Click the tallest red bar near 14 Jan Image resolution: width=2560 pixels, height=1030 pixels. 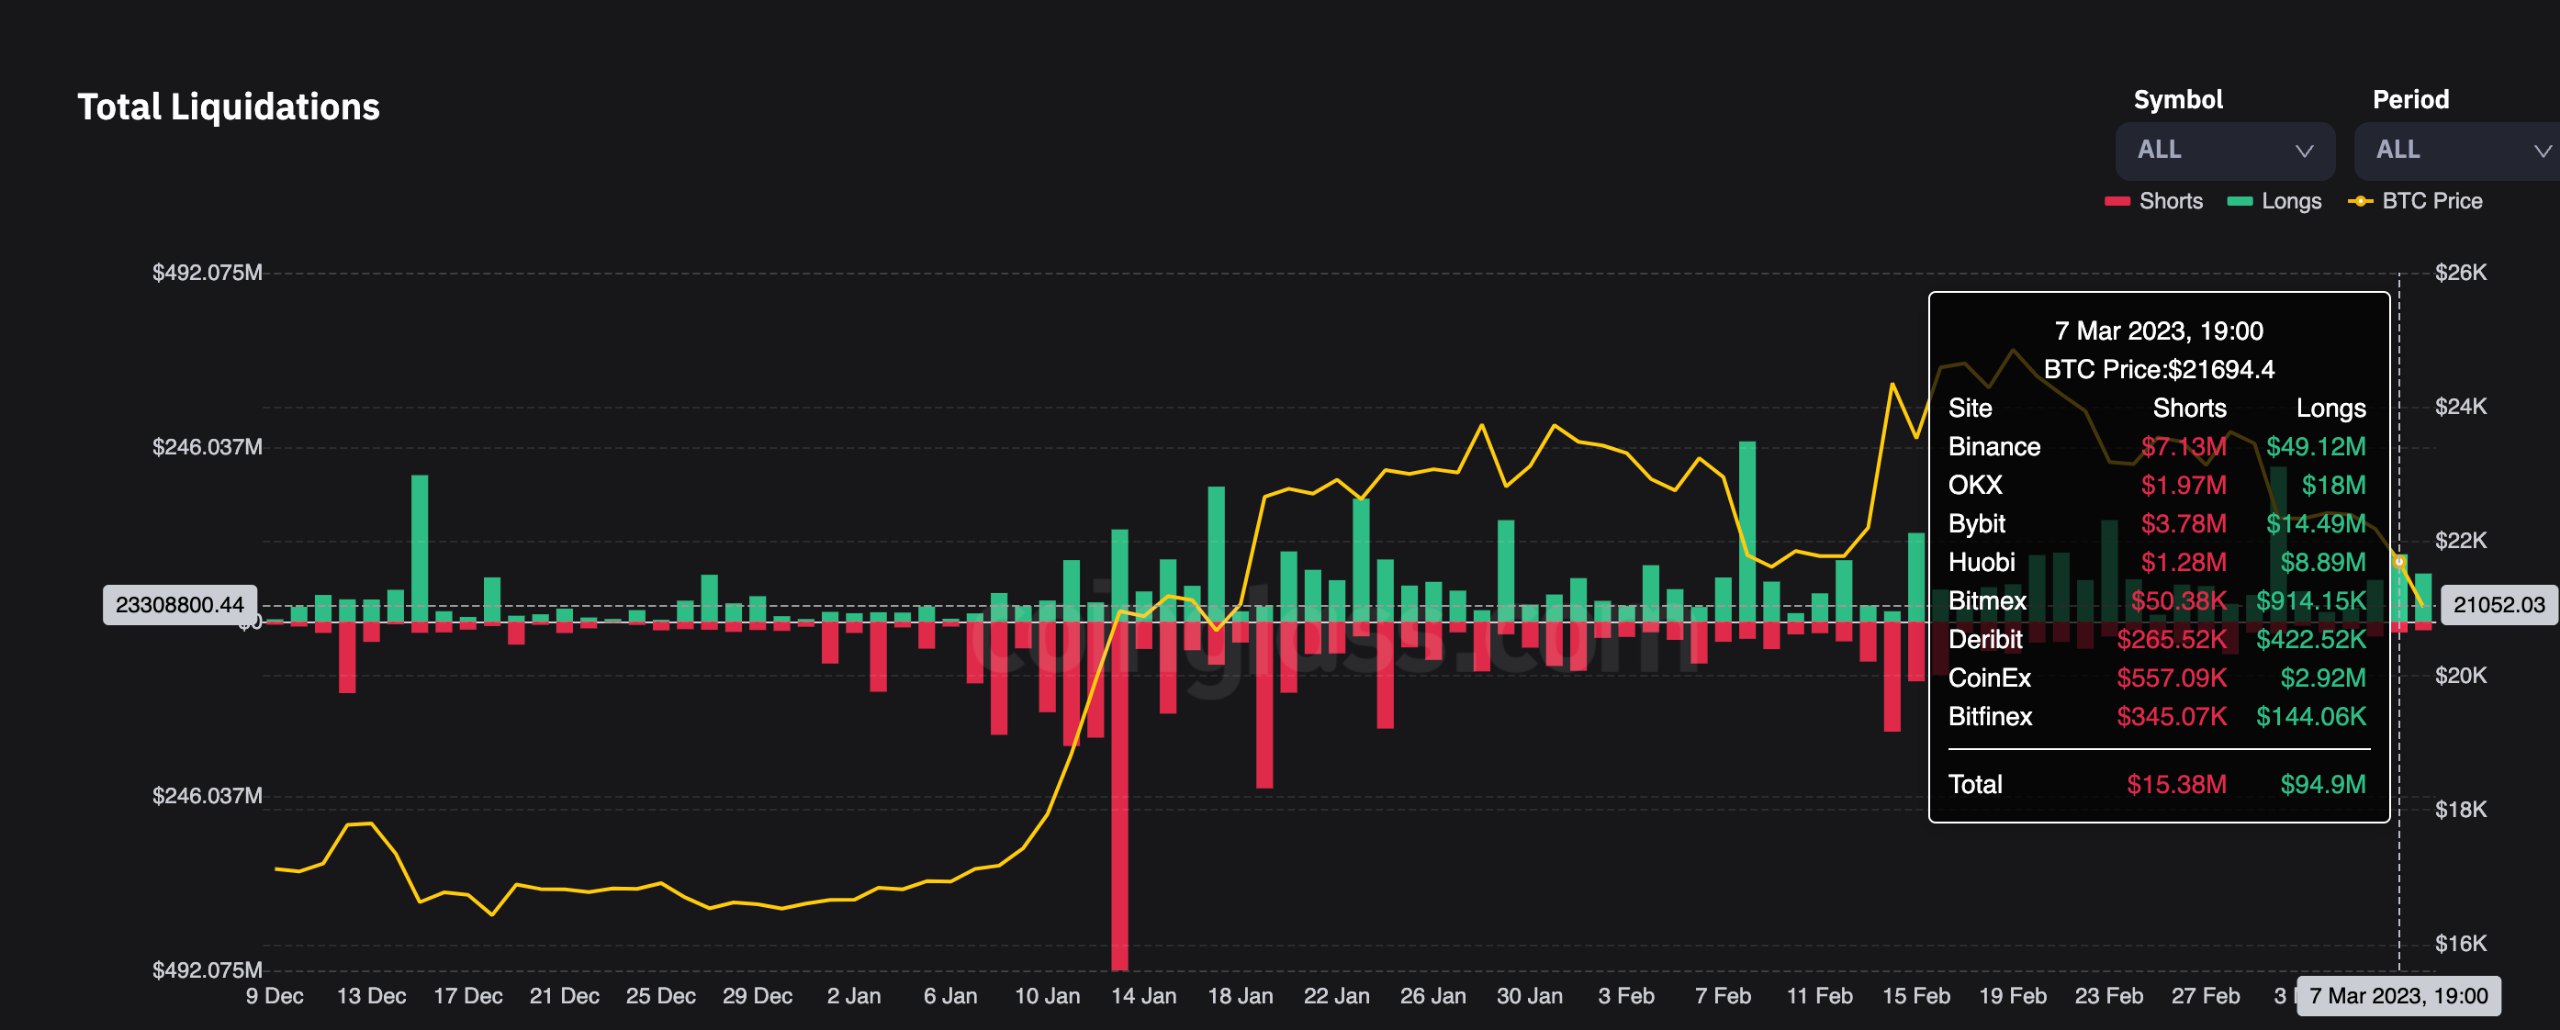click(x=1120, y=795)
